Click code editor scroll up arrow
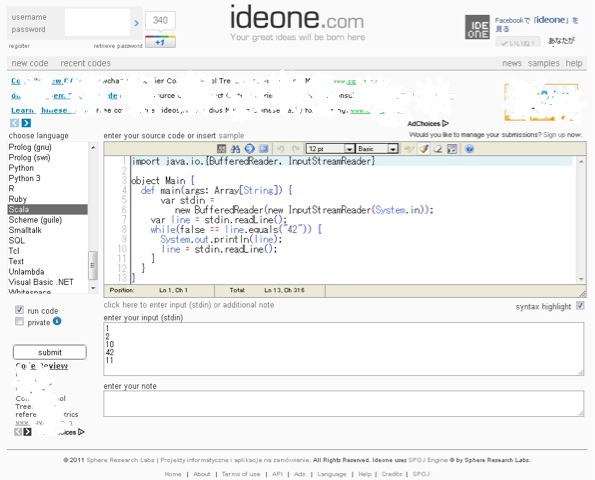The height and width of the screenshot is (480, 595). click(x=581, y=162)
